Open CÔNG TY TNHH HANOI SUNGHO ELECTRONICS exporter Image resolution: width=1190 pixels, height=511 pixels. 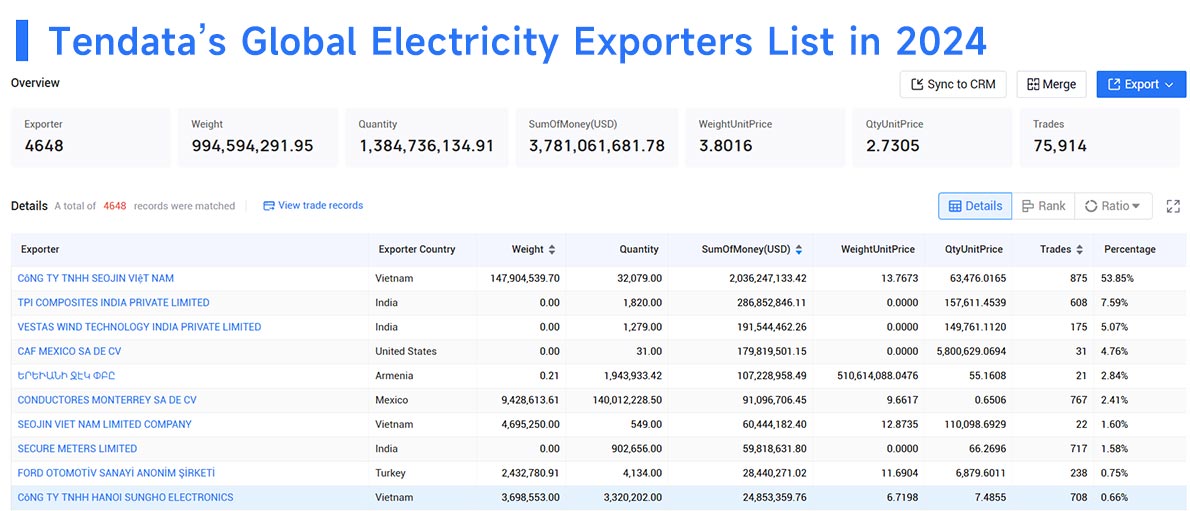tap(125, 497)
